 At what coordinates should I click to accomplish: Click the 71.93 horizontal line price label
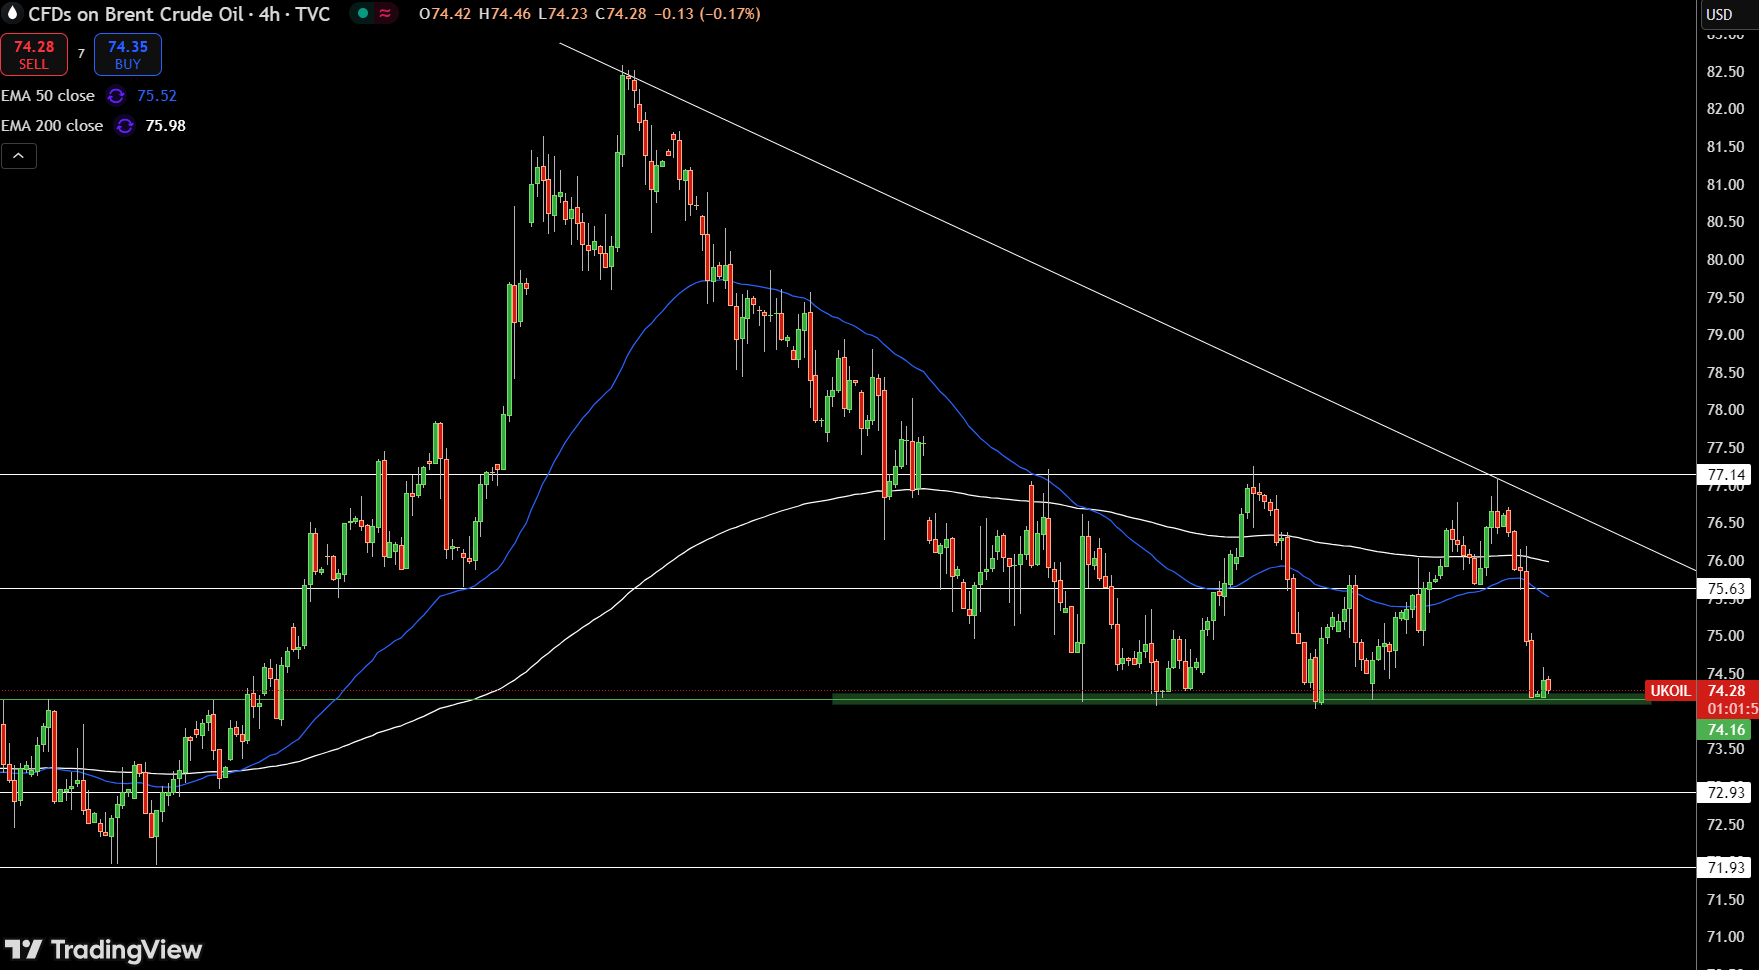coord(1726,868)
